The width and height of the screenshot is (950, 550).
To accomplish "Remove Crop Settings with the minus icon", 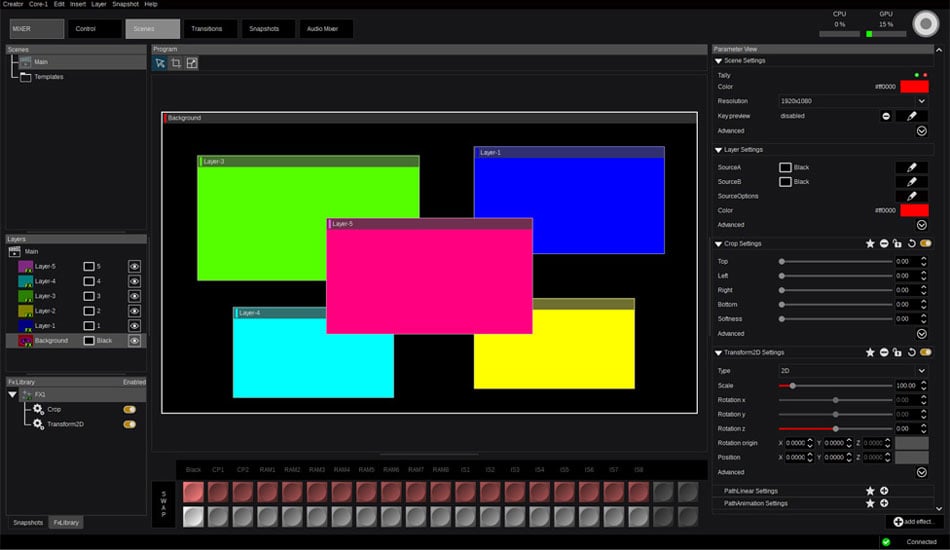I will click(x=884, y=244).
